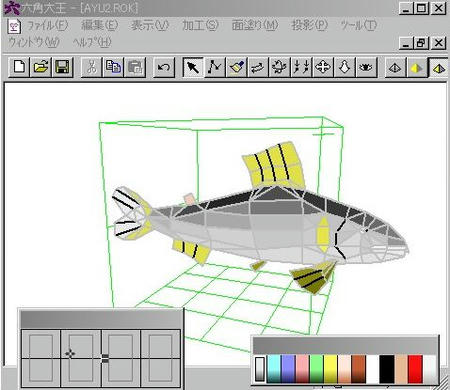This screenshot has width=450, height=390.
Task: Switch to solid yellow pyramid display mode
Action: pos(417,68)
